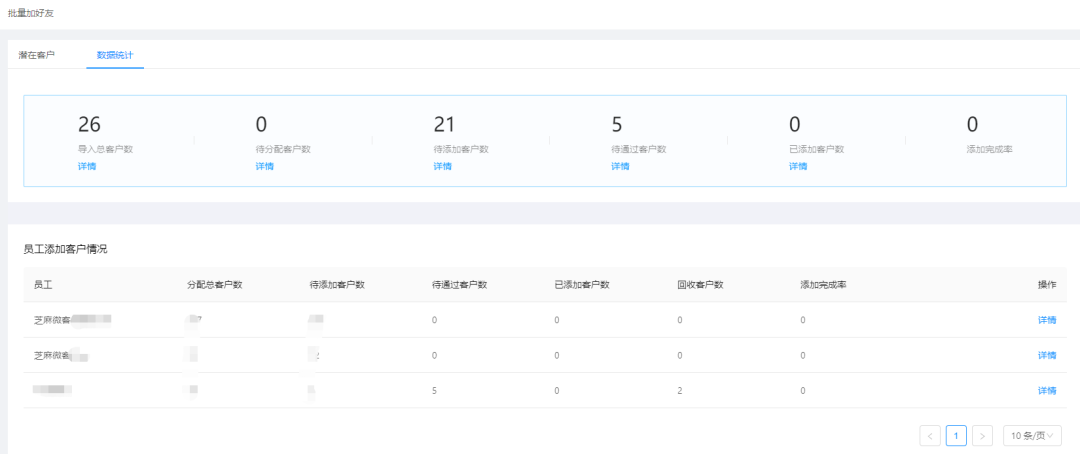Click the 操作 column header
1080x454 pixels.
(x=1047, y=285)
